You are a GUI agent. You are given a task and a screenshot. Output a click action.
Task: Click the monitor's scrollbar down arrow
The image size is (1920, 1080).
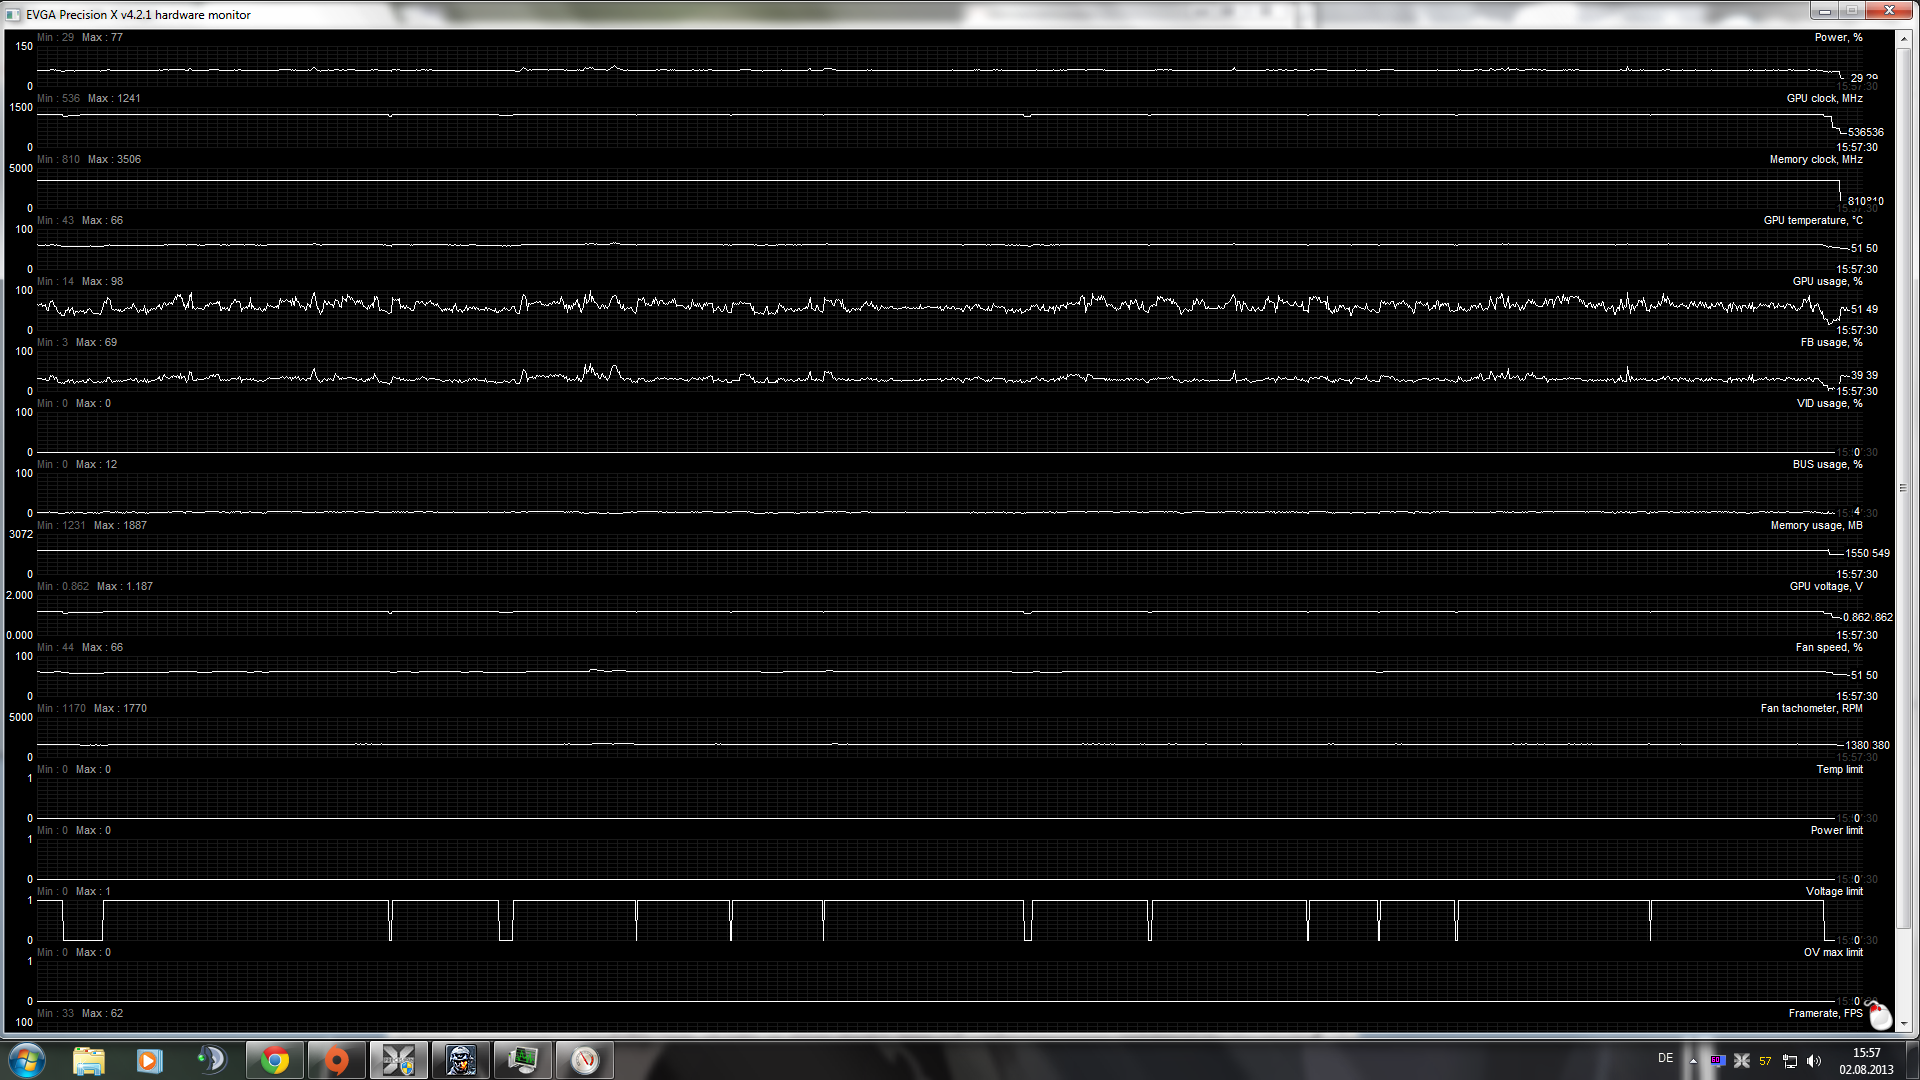(1903, 1024)
